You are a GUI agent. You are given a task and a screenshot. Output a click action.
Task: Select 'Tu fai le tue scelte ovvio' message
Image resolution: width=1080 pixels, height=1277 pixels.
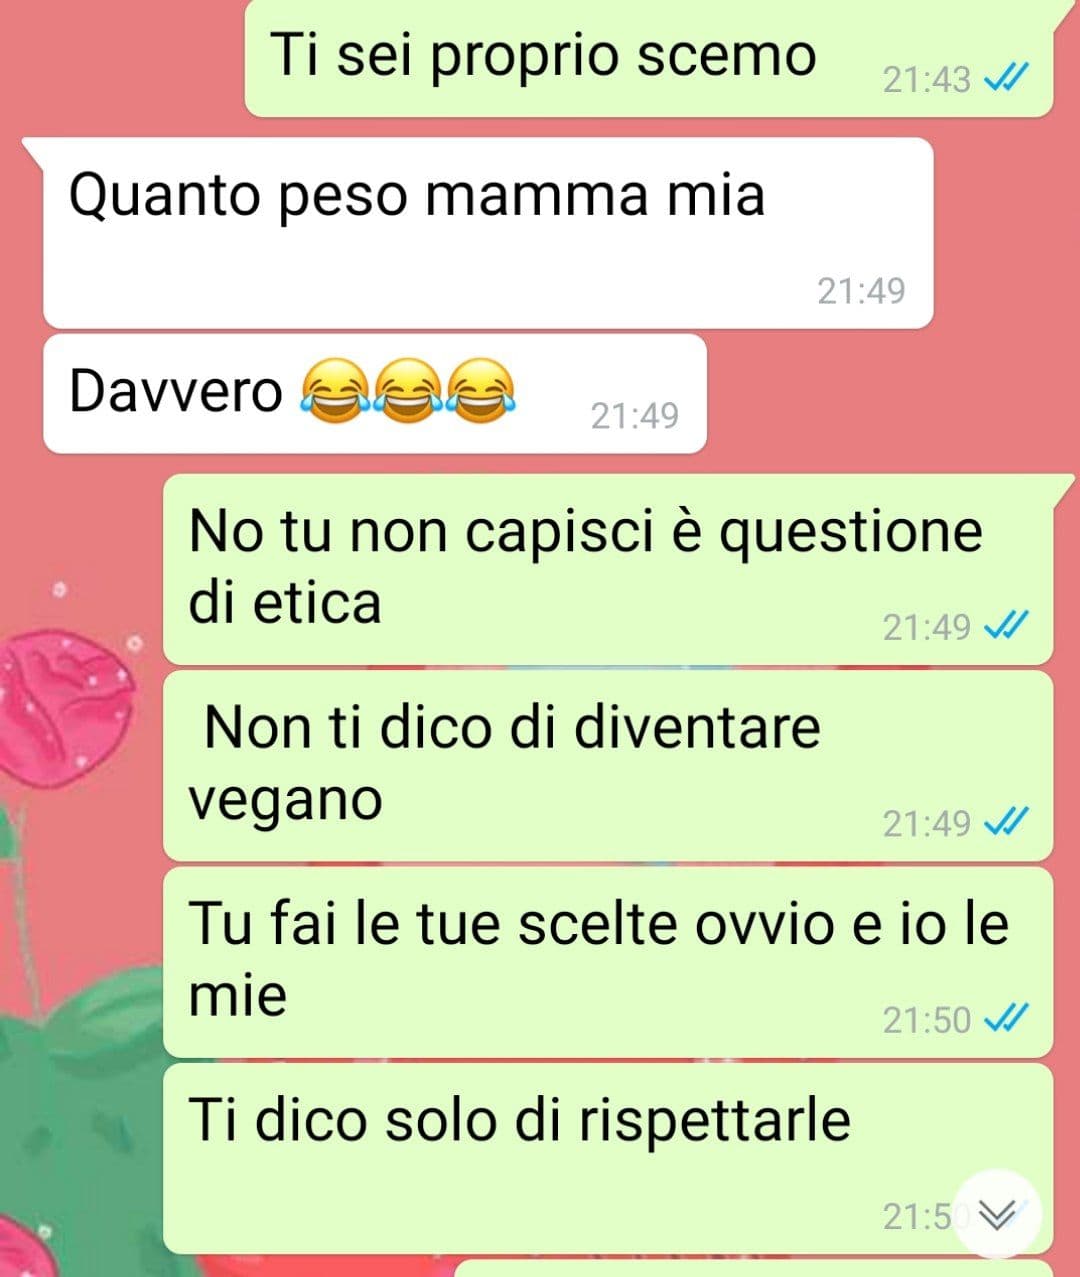point(608,962)
